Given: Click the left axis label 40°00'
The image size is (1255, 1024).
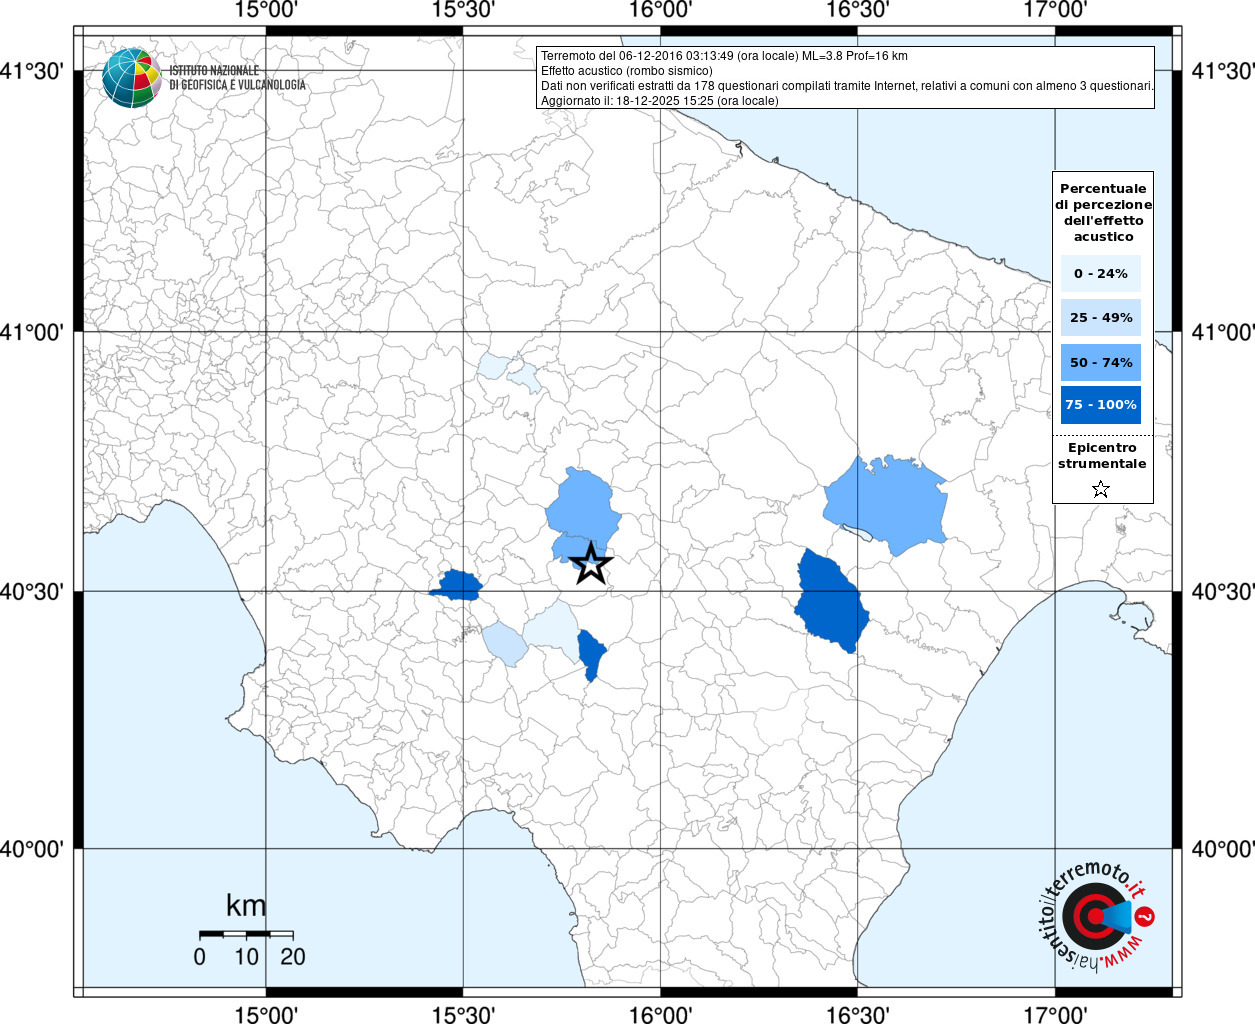Looking at the screenshot, I should (x=32, y=849).
